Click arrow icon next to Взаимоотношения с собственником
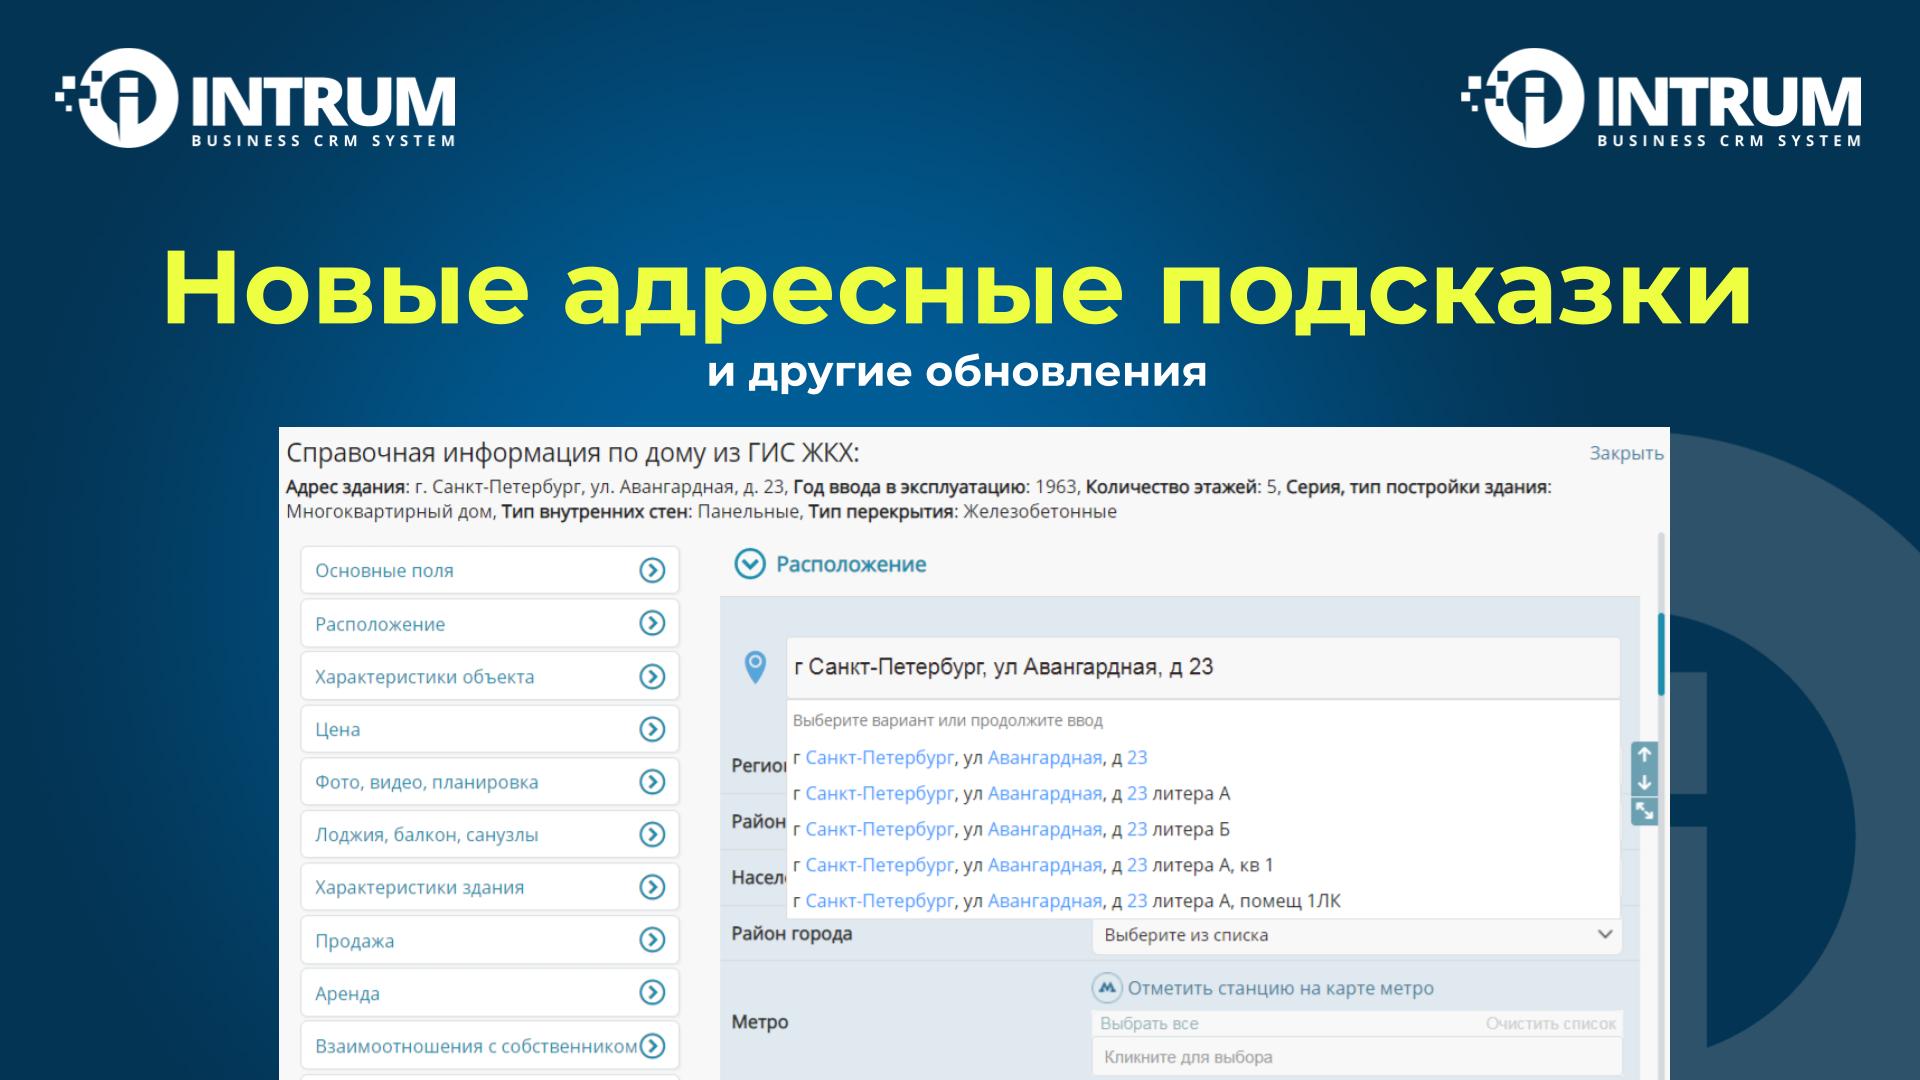The width and height of the screenshot is (1920, 1080). (652, 1046)
